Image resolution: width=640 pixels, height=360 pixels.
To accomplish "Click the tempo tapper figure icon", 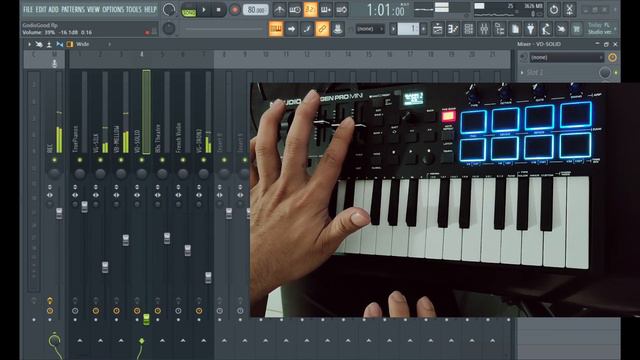I will tap(546, 29).
